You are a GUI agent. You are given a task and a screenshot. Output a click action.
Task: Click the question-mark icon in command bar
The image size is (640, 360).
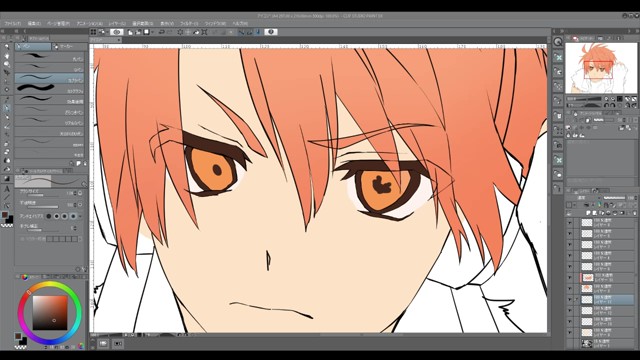pyautogui.click(x=271, y=32)
